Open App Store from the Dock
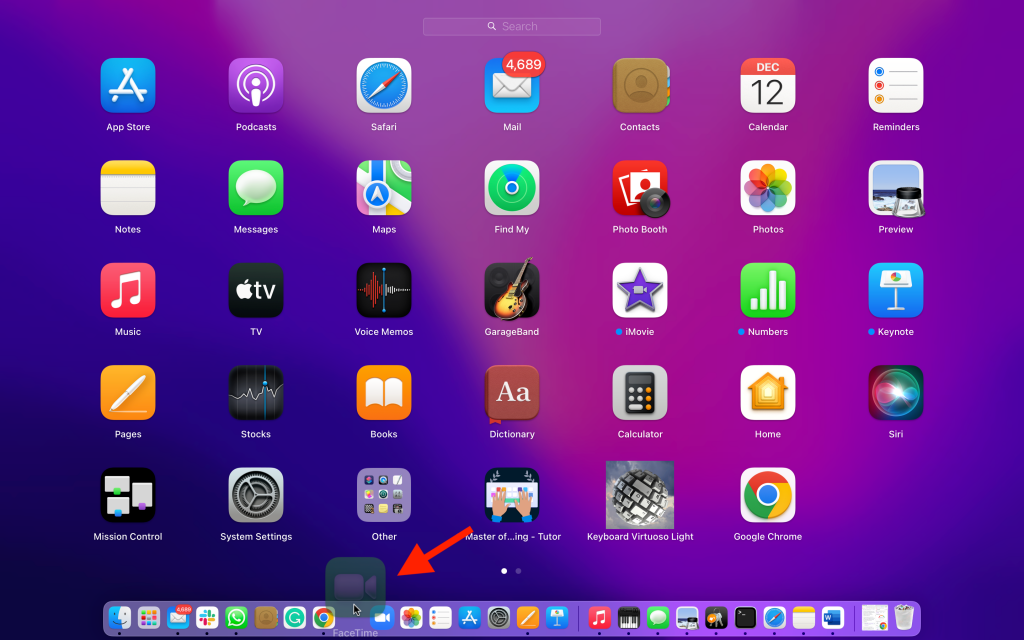This screenshot has width=1024, height=640. (x=470, y=617)
